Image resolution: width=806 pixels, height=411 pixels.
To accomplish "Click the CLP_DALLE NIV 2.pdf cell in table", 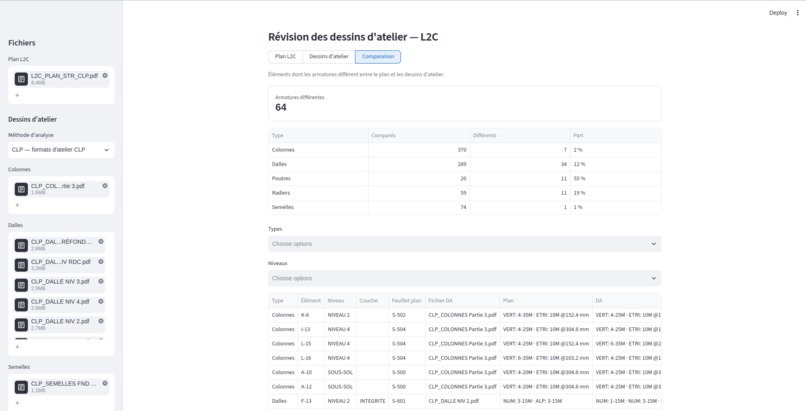I will click(462, 401).
